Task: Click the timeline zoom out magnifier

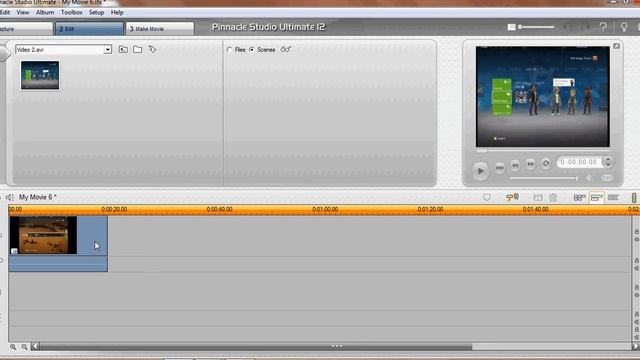Action: tap(24, 347)
